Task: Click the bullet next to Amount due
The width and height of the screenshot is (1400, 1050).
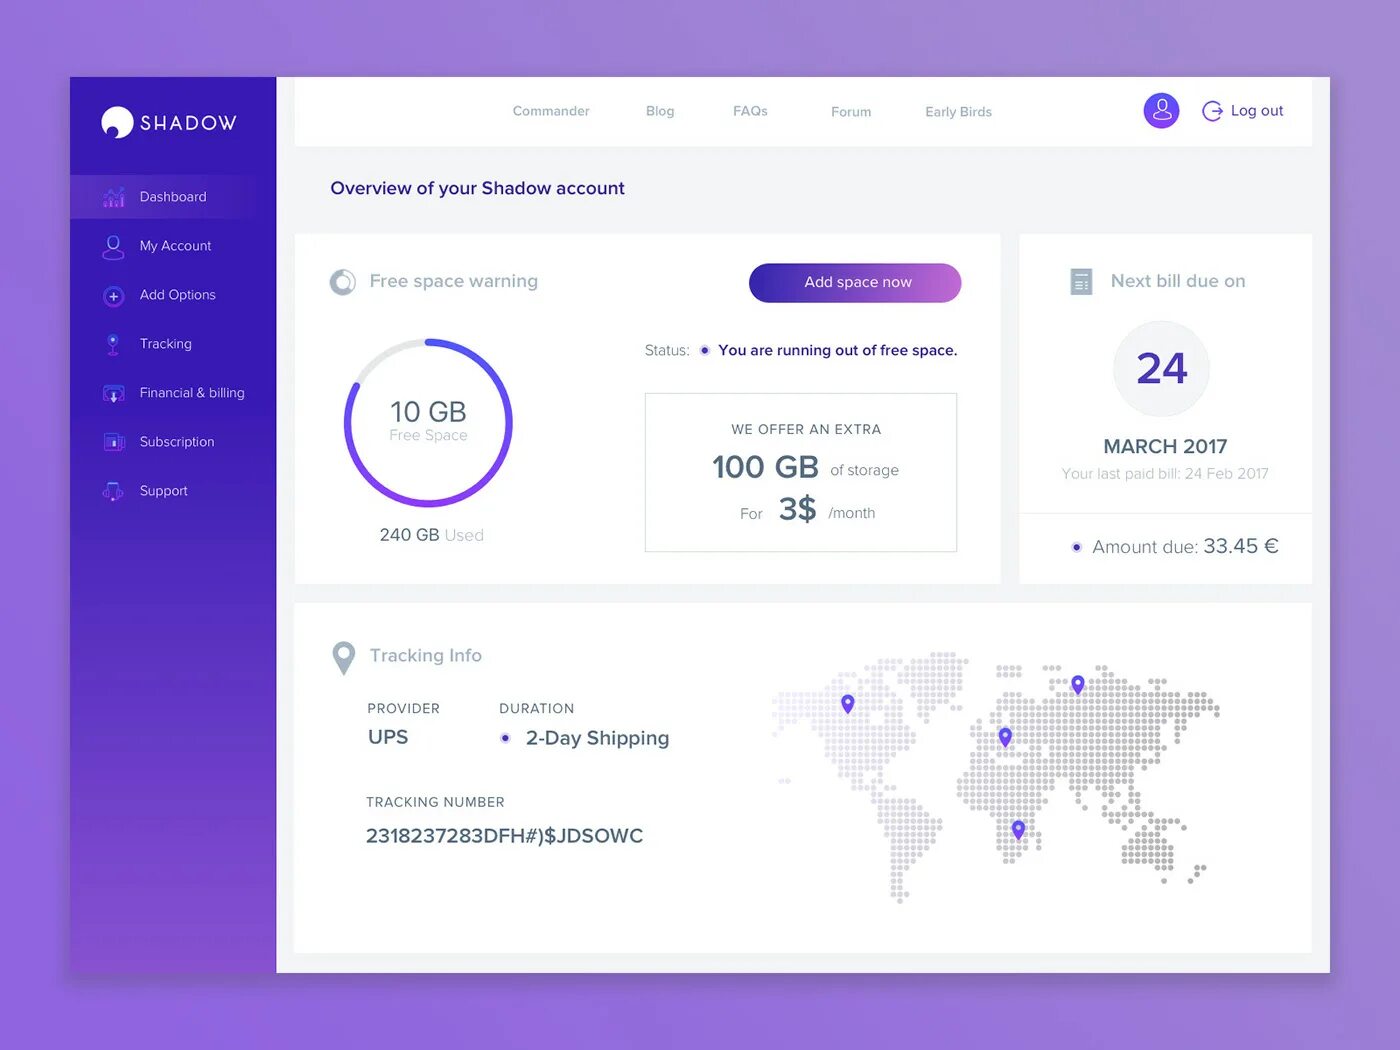Action: point(1076,547)
